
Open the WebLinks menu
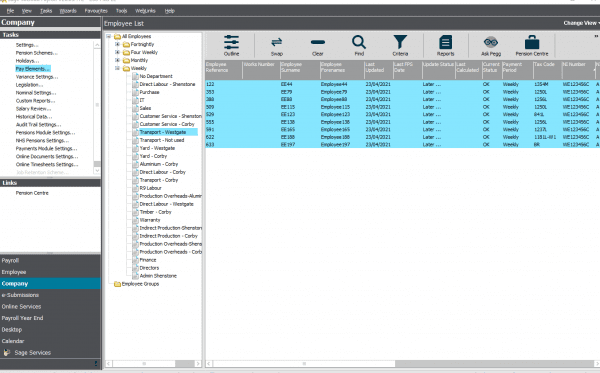(x=145, y=11)
